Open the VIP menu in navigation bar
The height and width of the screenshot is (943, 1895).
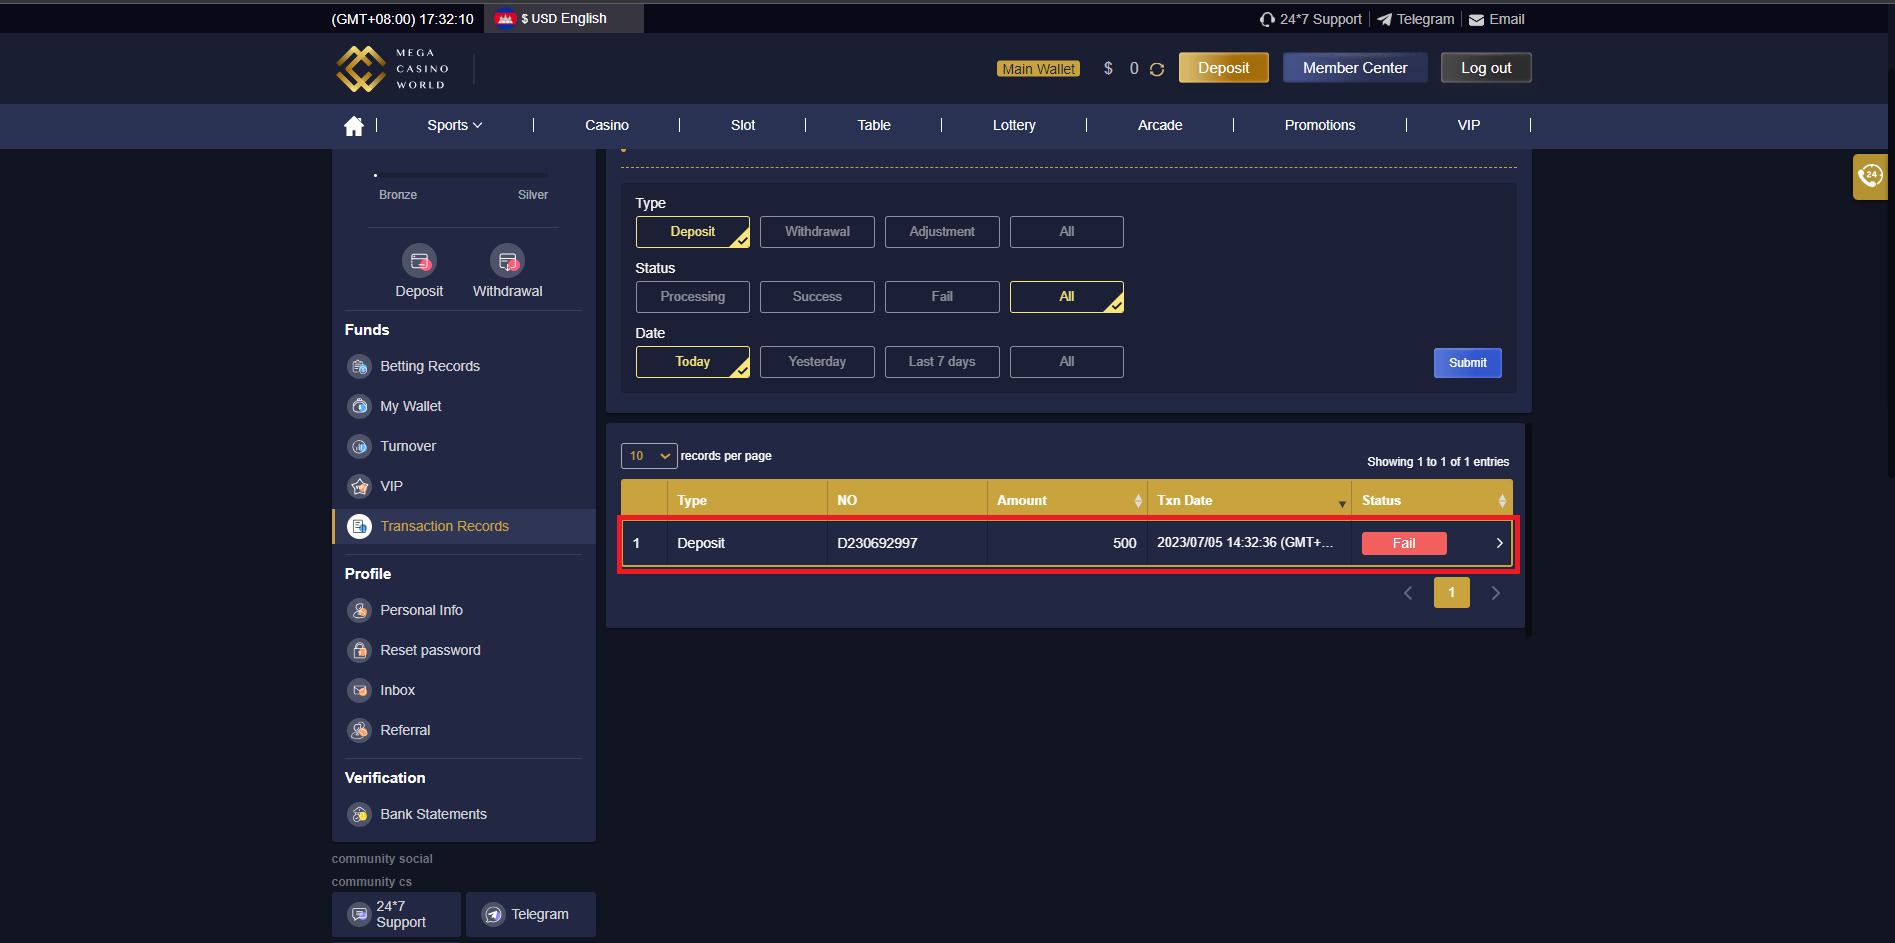(x=1469, y=125)
